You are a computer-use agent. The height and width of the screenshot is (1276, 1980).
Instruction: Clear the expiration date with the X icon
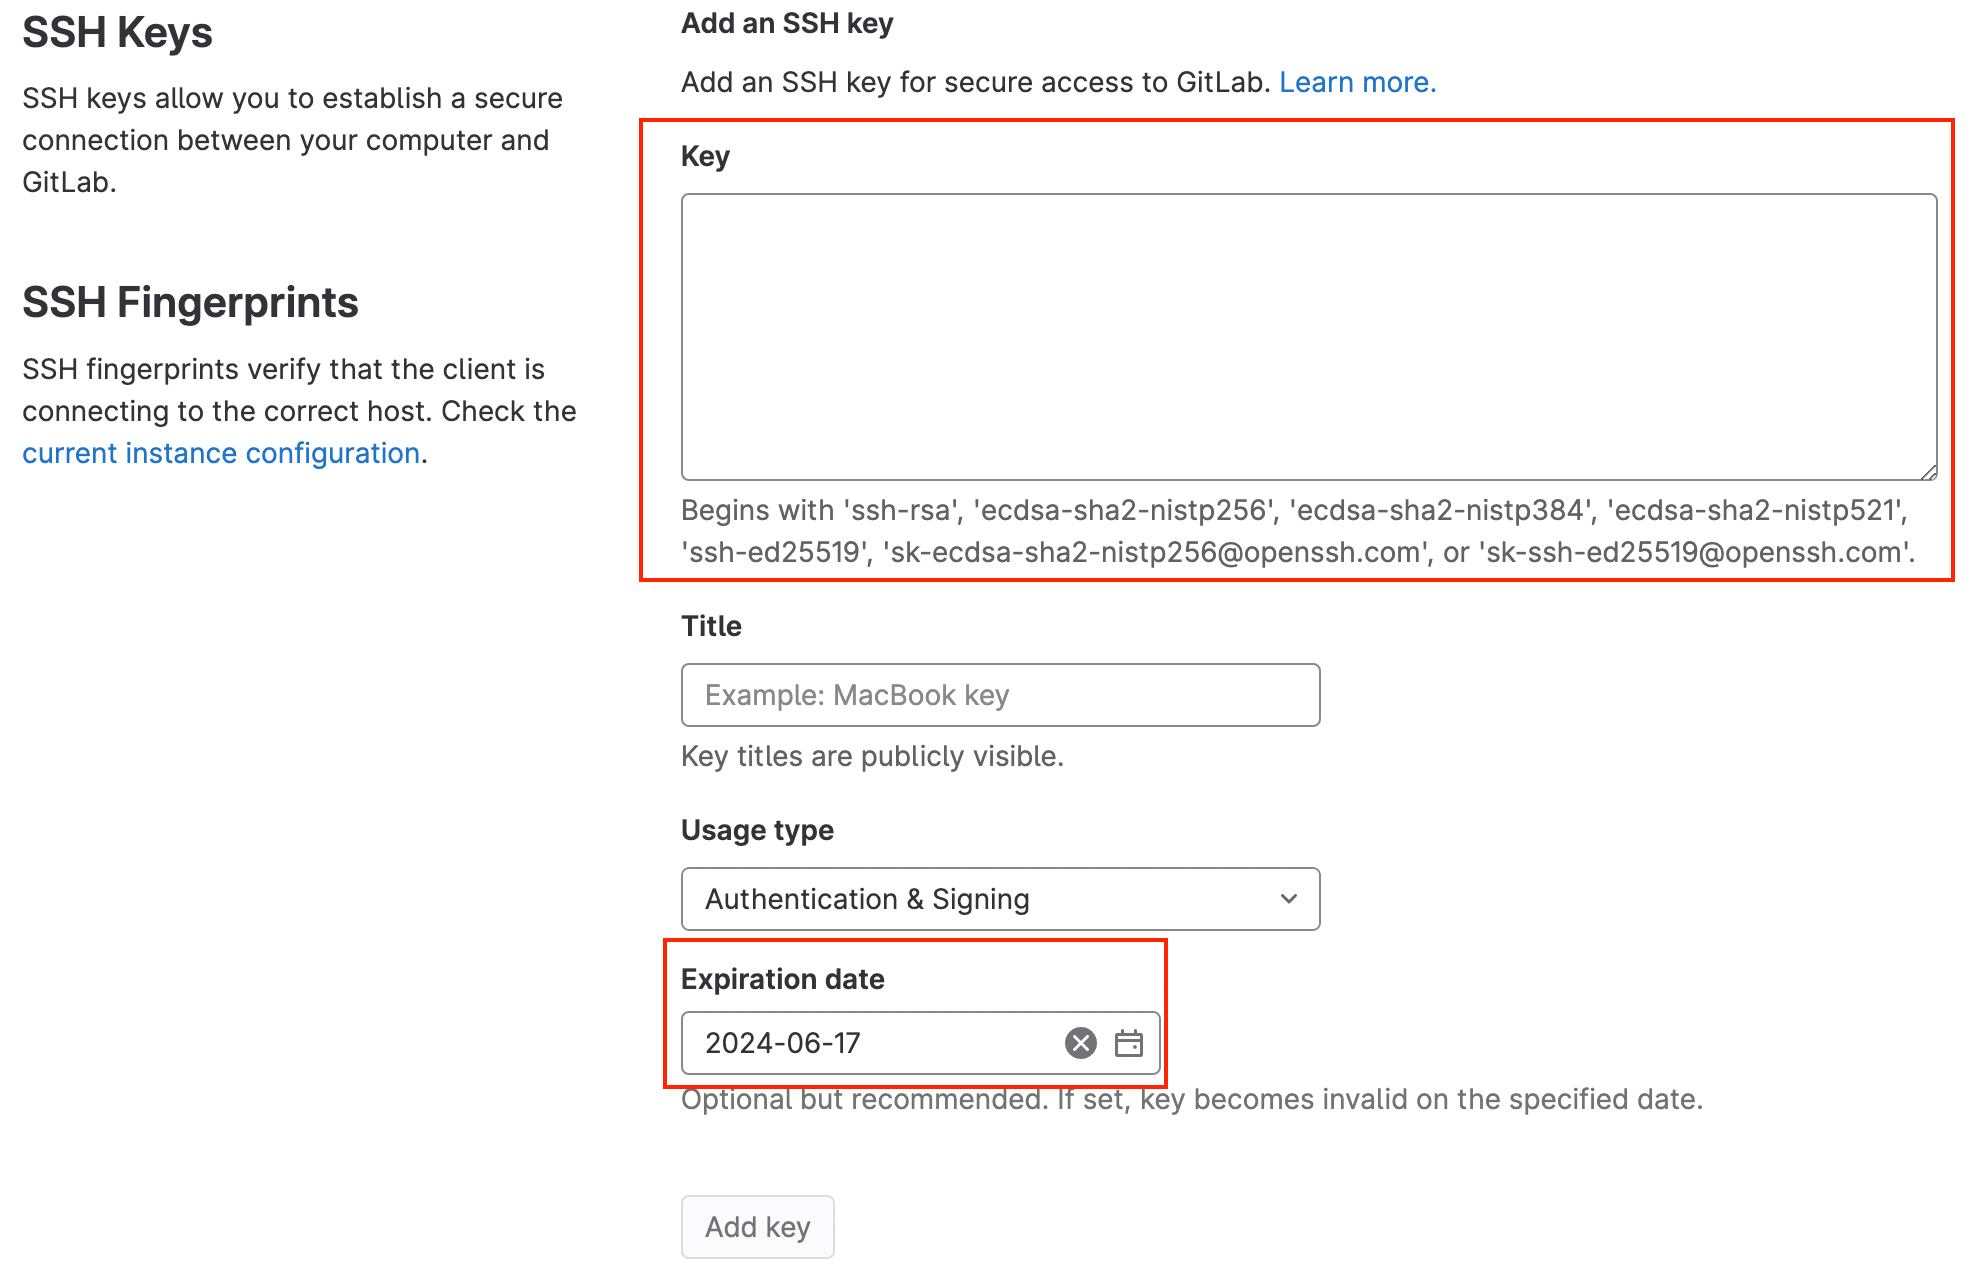tap(1080, 1043)
